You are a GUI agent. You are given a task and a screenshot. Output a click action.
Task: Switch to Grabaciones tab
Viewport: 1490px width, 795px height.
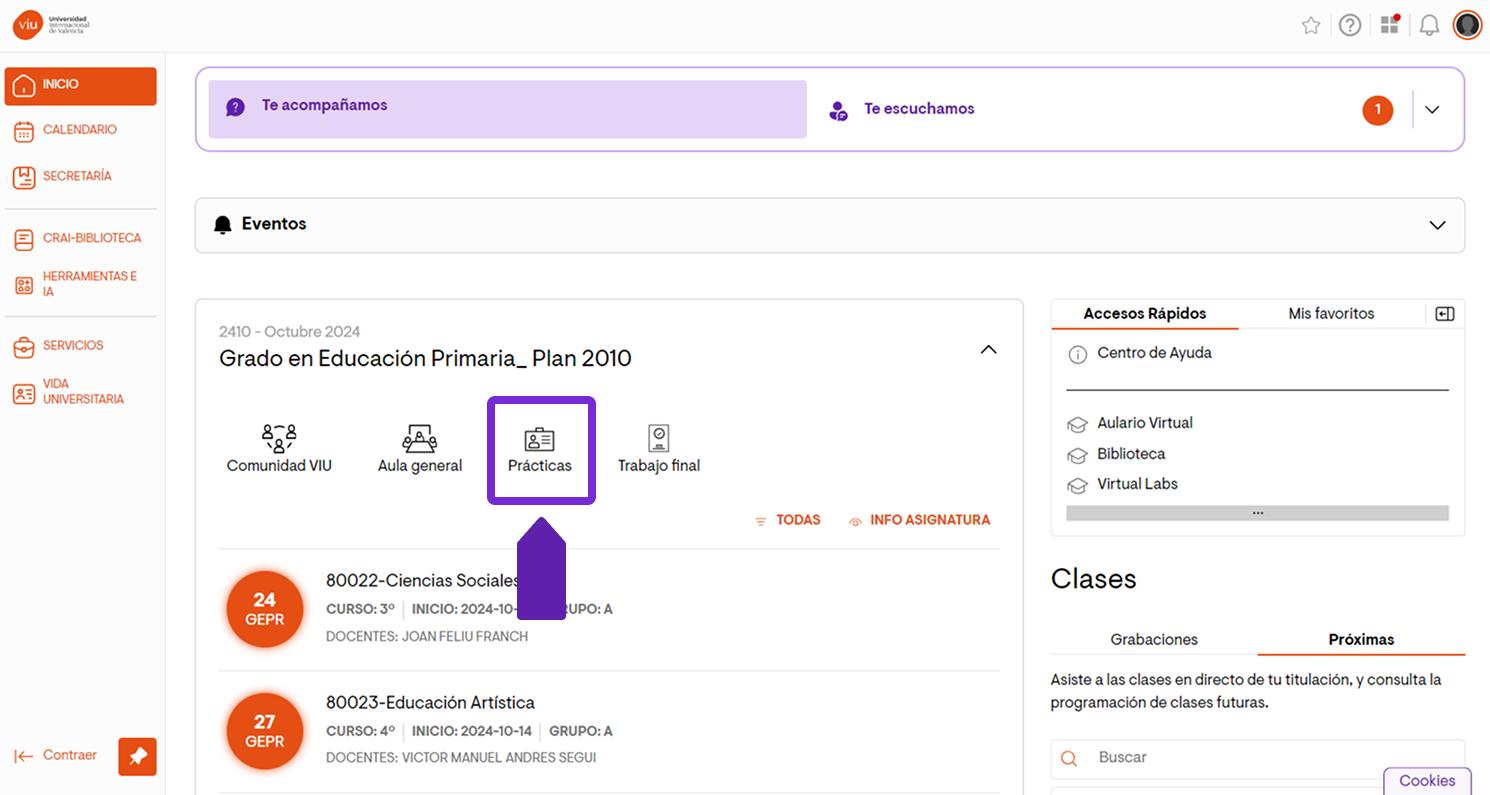point(1154,639)
